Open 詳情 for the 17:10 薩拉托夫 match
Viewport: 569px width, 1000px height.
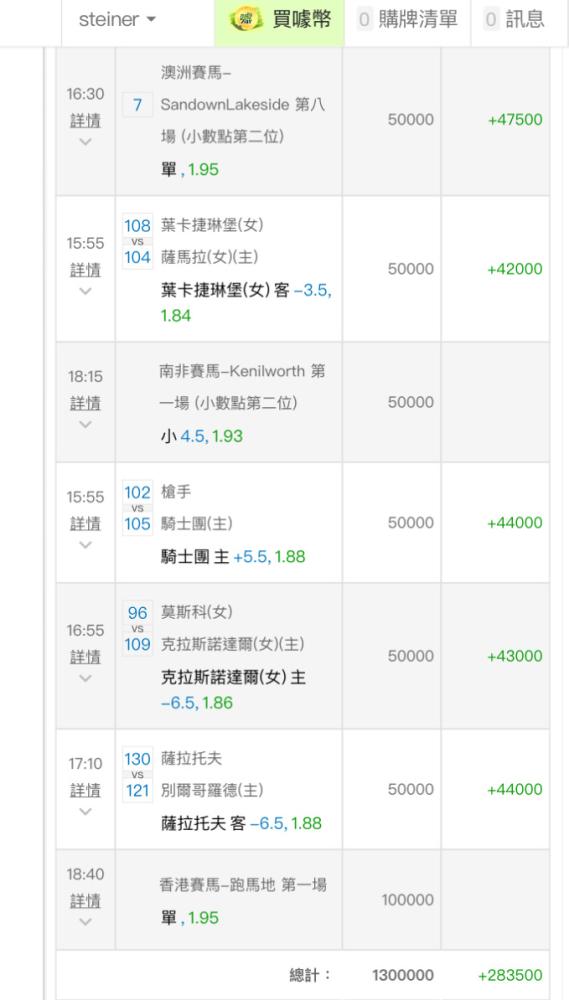[x=85, y=790]
